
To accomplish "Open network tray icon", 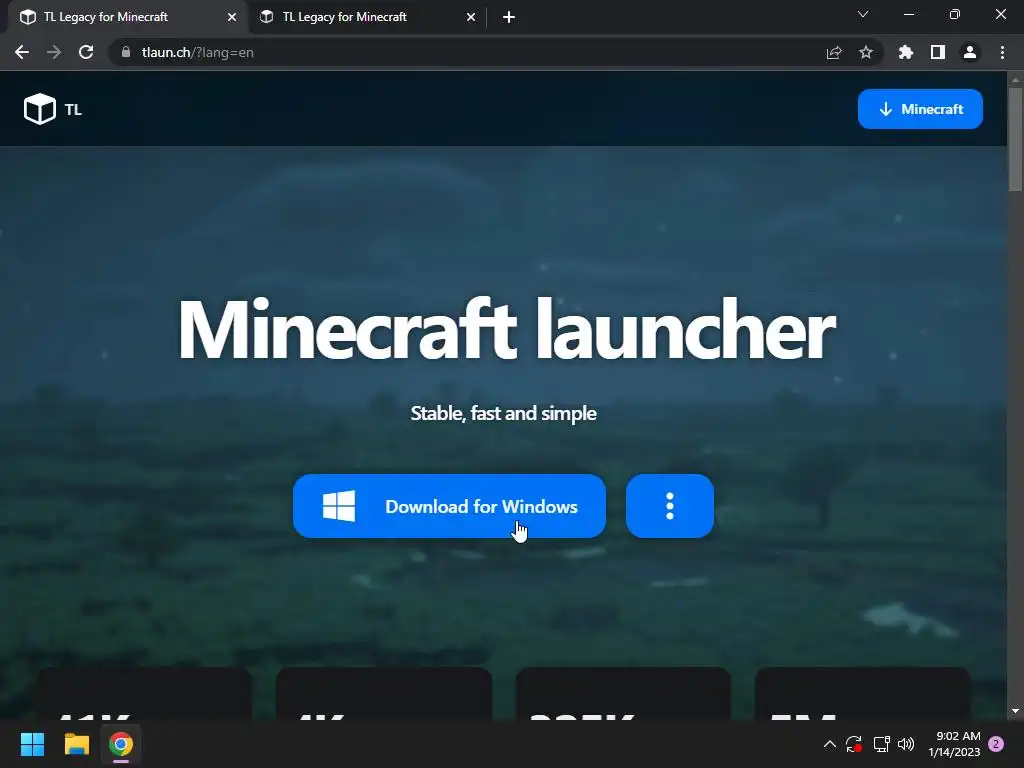I will pos(881,744).
